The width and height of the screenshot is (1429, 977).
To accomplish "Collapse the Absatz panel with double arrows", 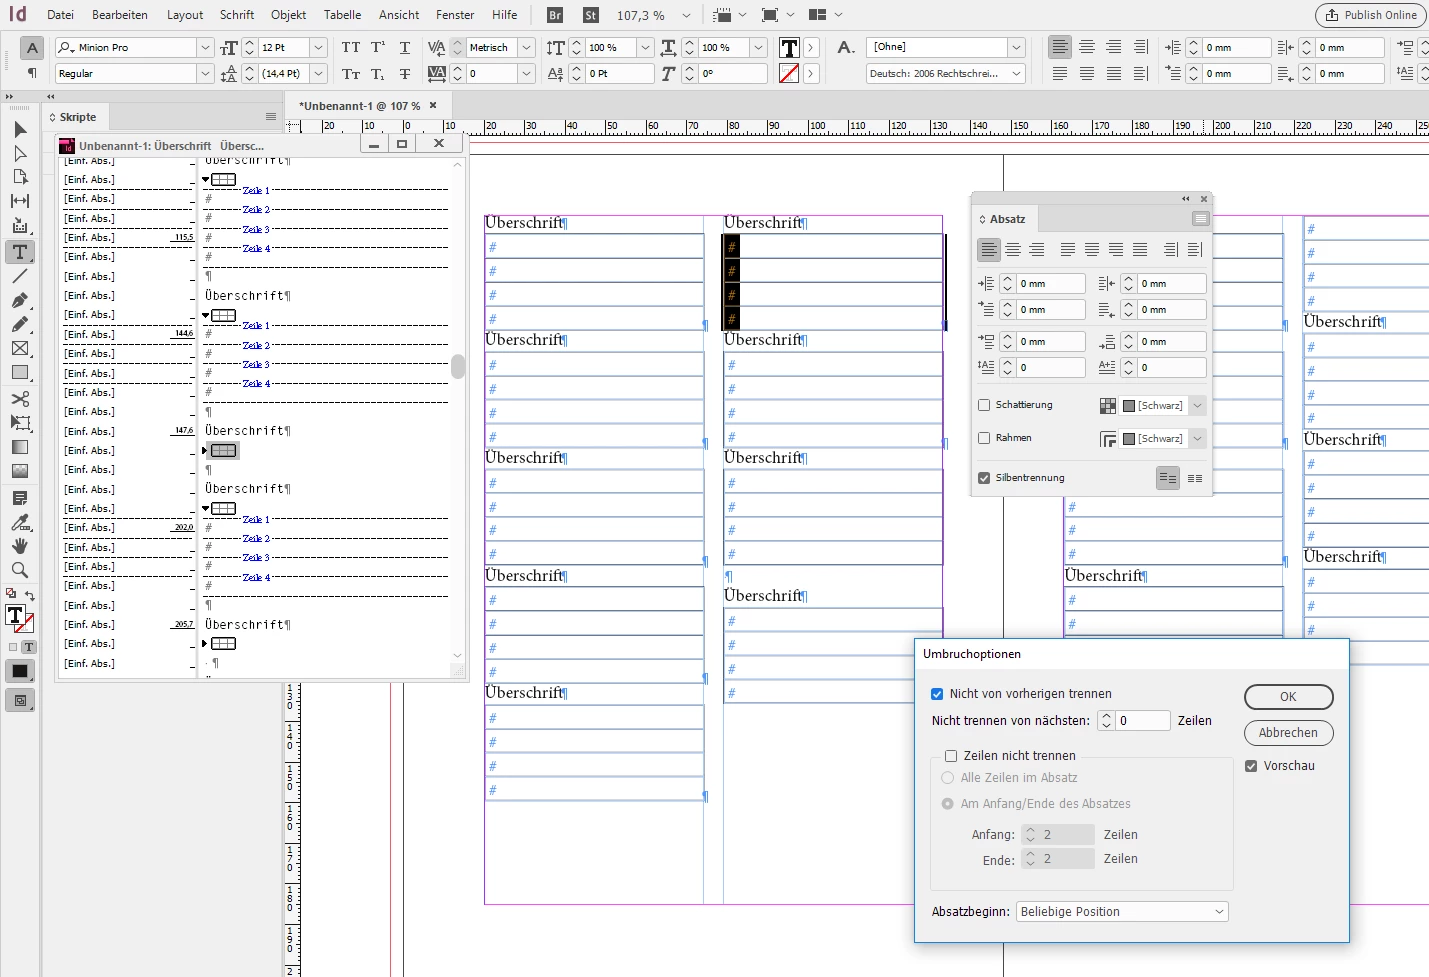I will coord(1186,198).
